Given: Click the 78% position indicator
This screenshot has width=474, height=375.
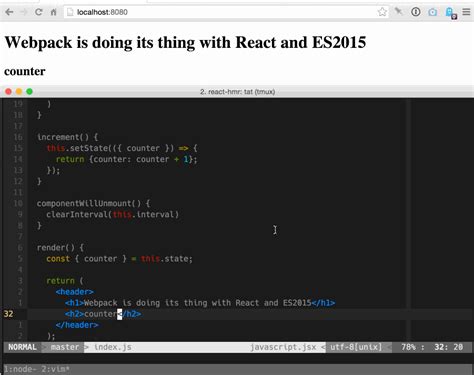Looking at the screenshot, I should pos(408,347).
